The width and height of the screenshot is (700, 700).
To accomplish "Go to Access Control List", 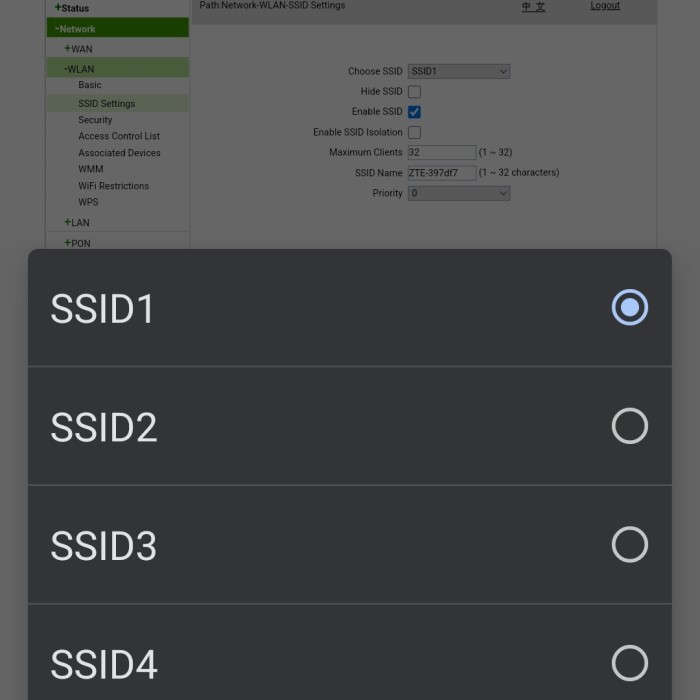I will [119, 136].
